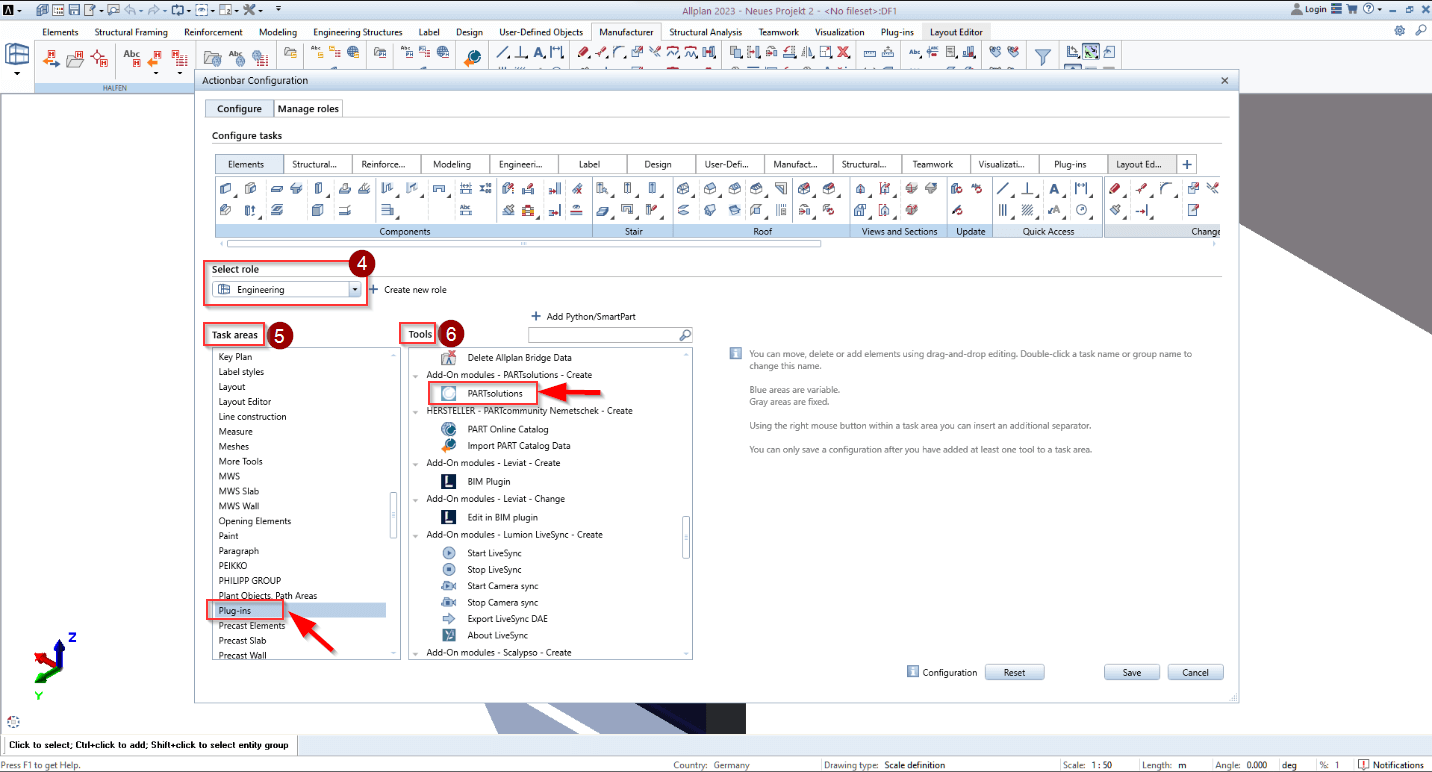Switch to the Manage roles tab

point(308,108)
